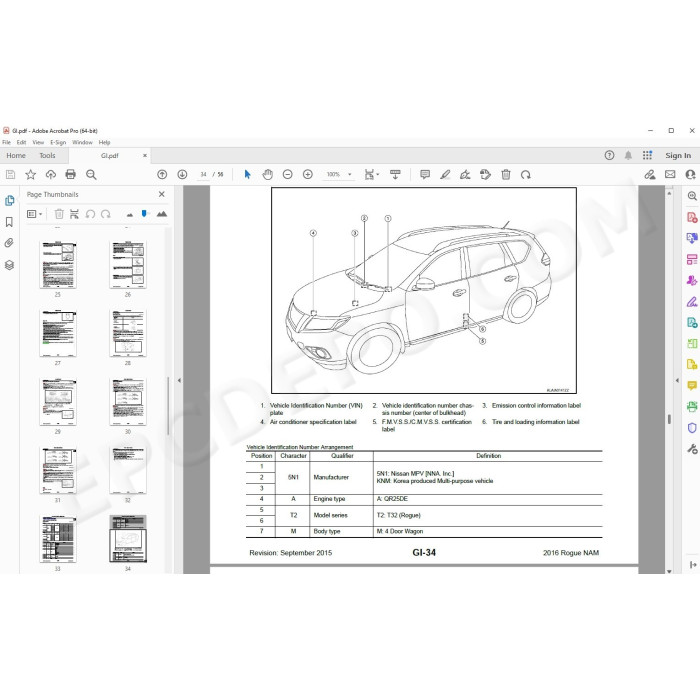Close the GI.pdf document tab

pyautogui.click(x=145, y=155)
